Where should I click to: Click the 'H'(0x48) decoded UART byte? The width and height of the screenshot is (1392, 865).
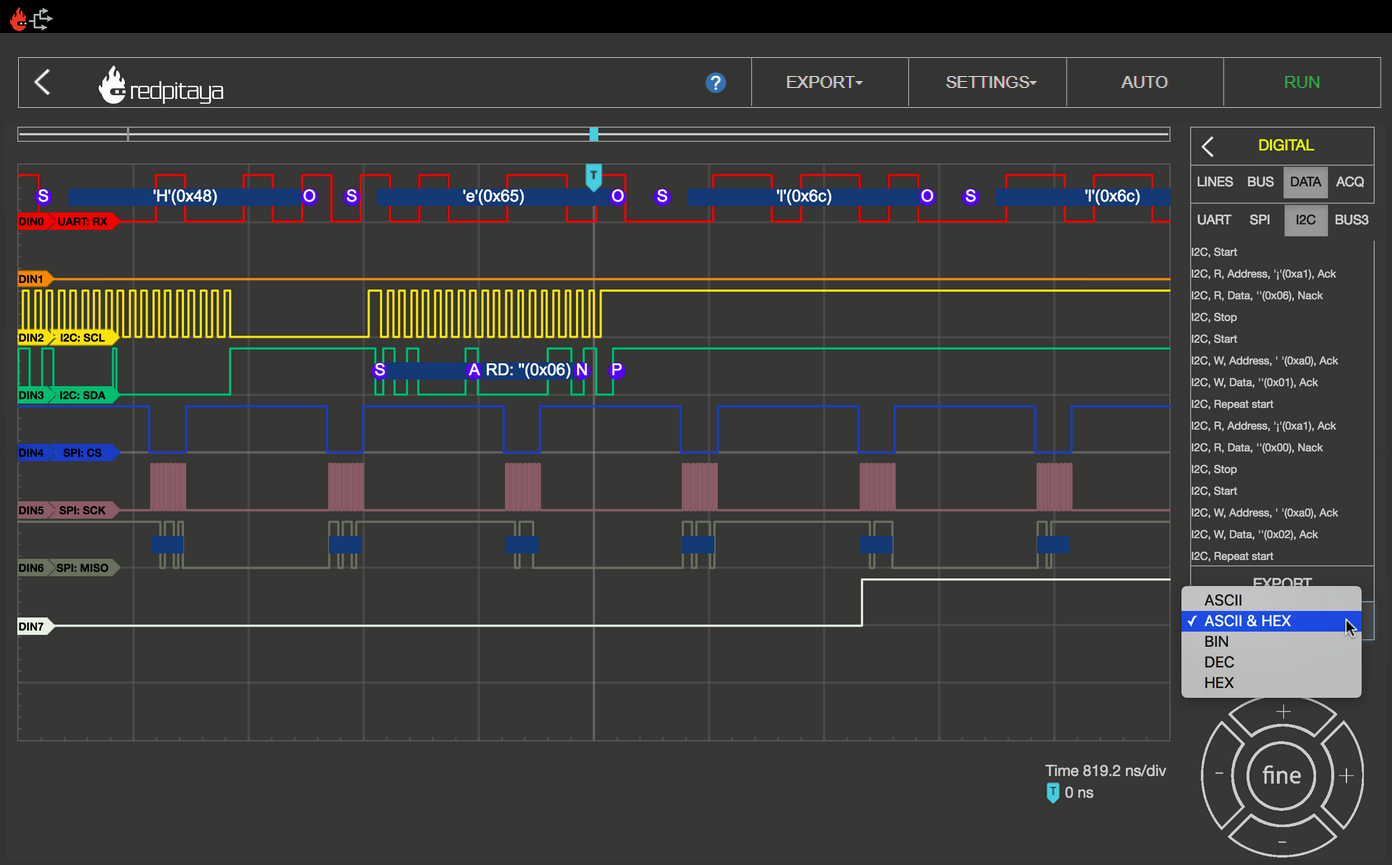(184, 196)
